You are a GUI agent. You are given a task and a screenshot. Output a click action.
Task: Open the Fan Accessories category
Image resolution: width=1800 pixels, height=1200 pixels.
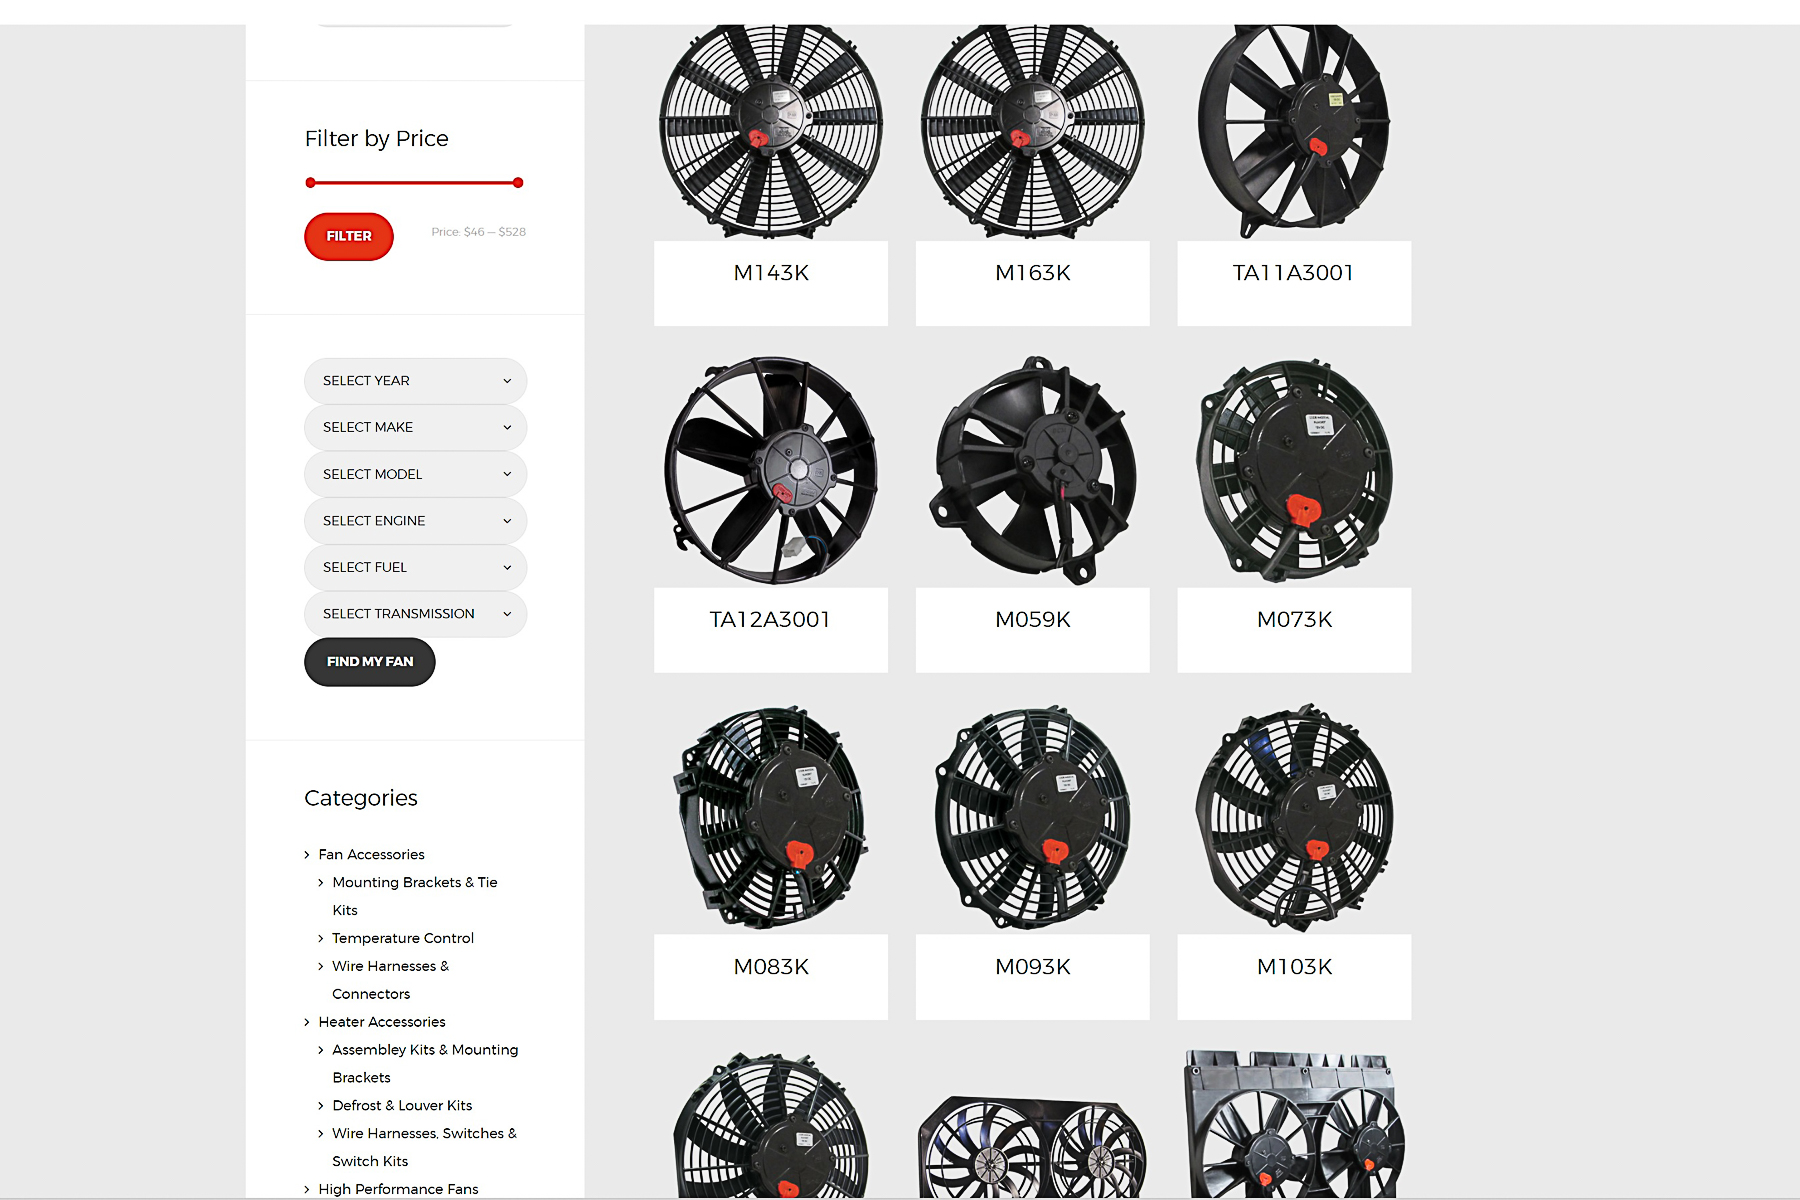pyautogui.click(x=371, y=854)
